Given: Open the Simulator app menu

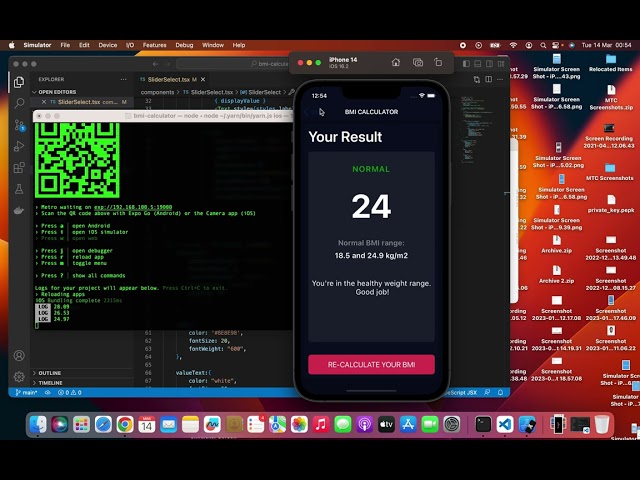Looking at the screenshot, I should (37, 45).
